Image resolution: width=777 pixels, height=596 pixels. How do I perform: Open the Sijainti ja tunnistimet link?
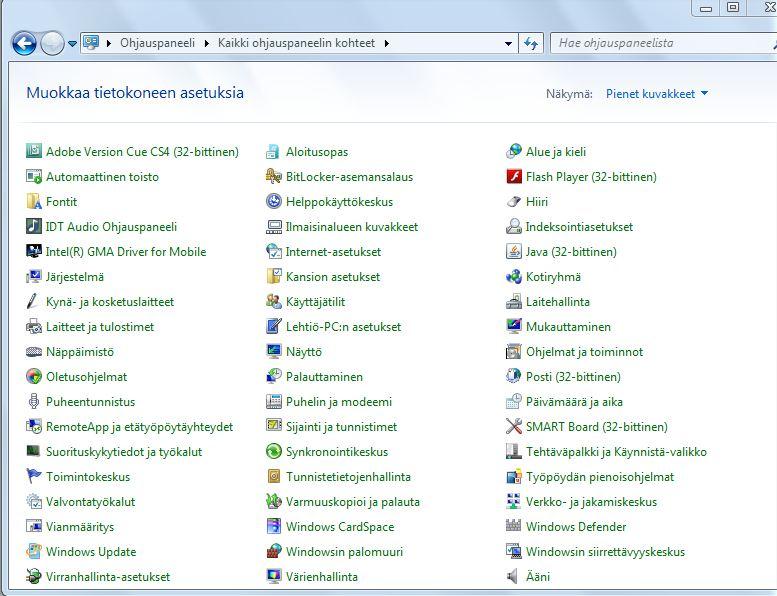tap(341, 426)
